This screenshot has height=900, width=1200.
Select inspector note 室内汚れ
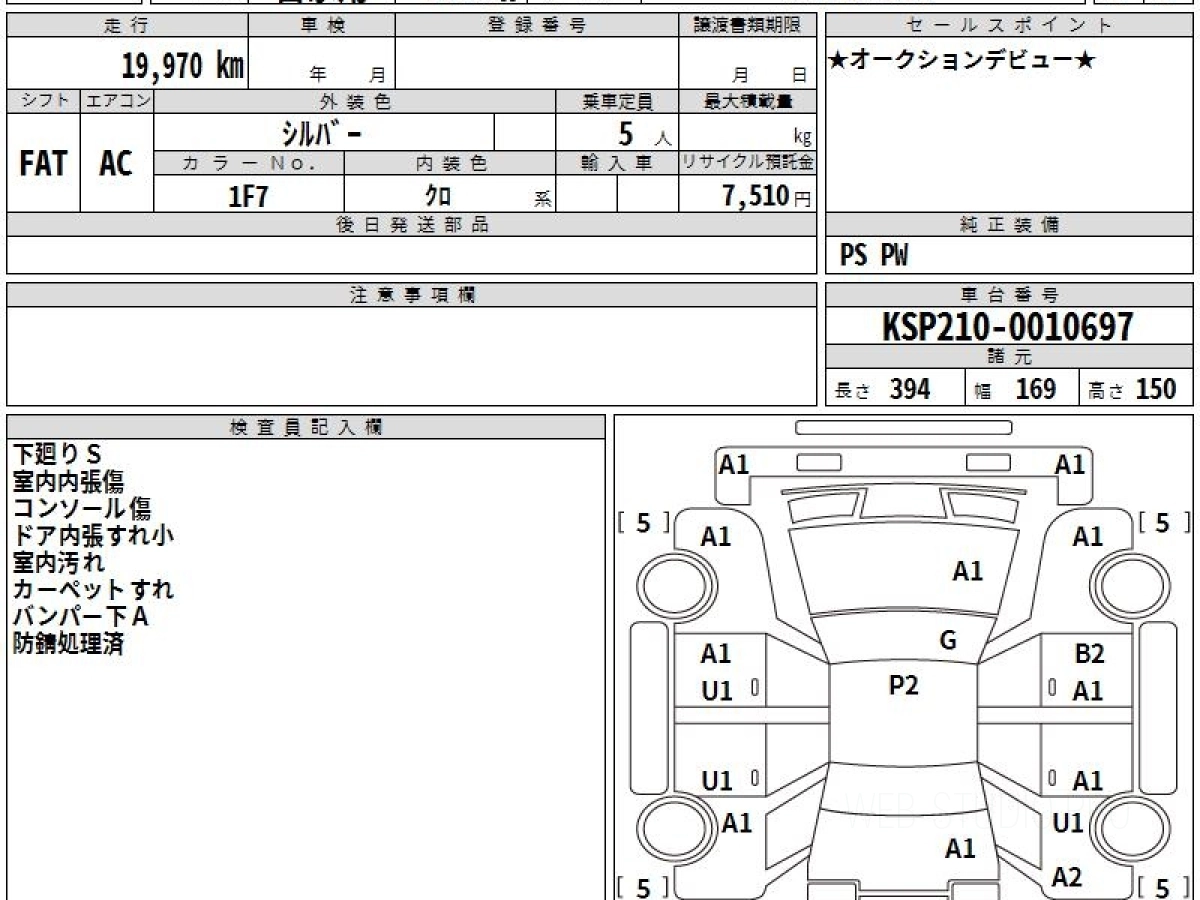(58, 563)
